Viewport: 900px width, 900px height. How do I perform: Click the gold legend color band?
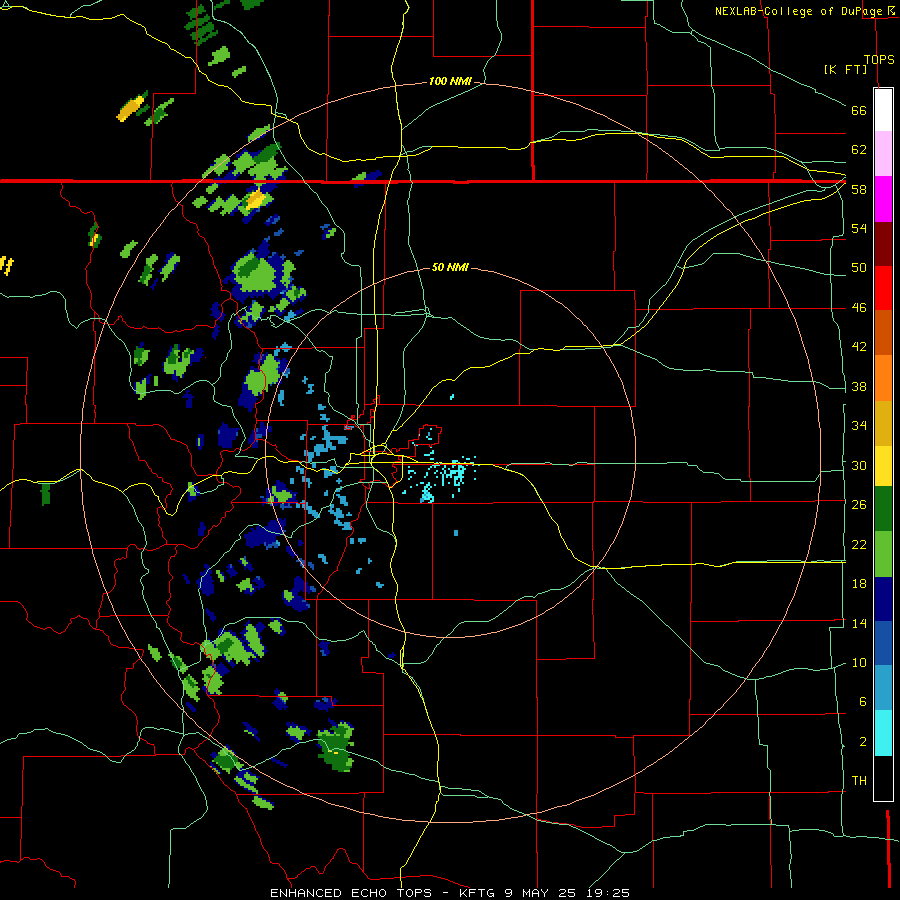(883, 423)
